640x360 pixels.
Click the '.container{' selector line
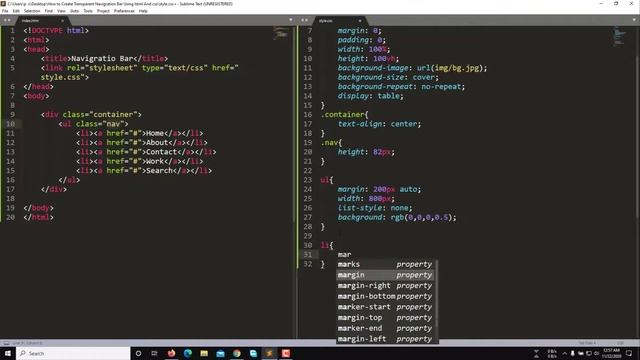click(x=344, y=115)
